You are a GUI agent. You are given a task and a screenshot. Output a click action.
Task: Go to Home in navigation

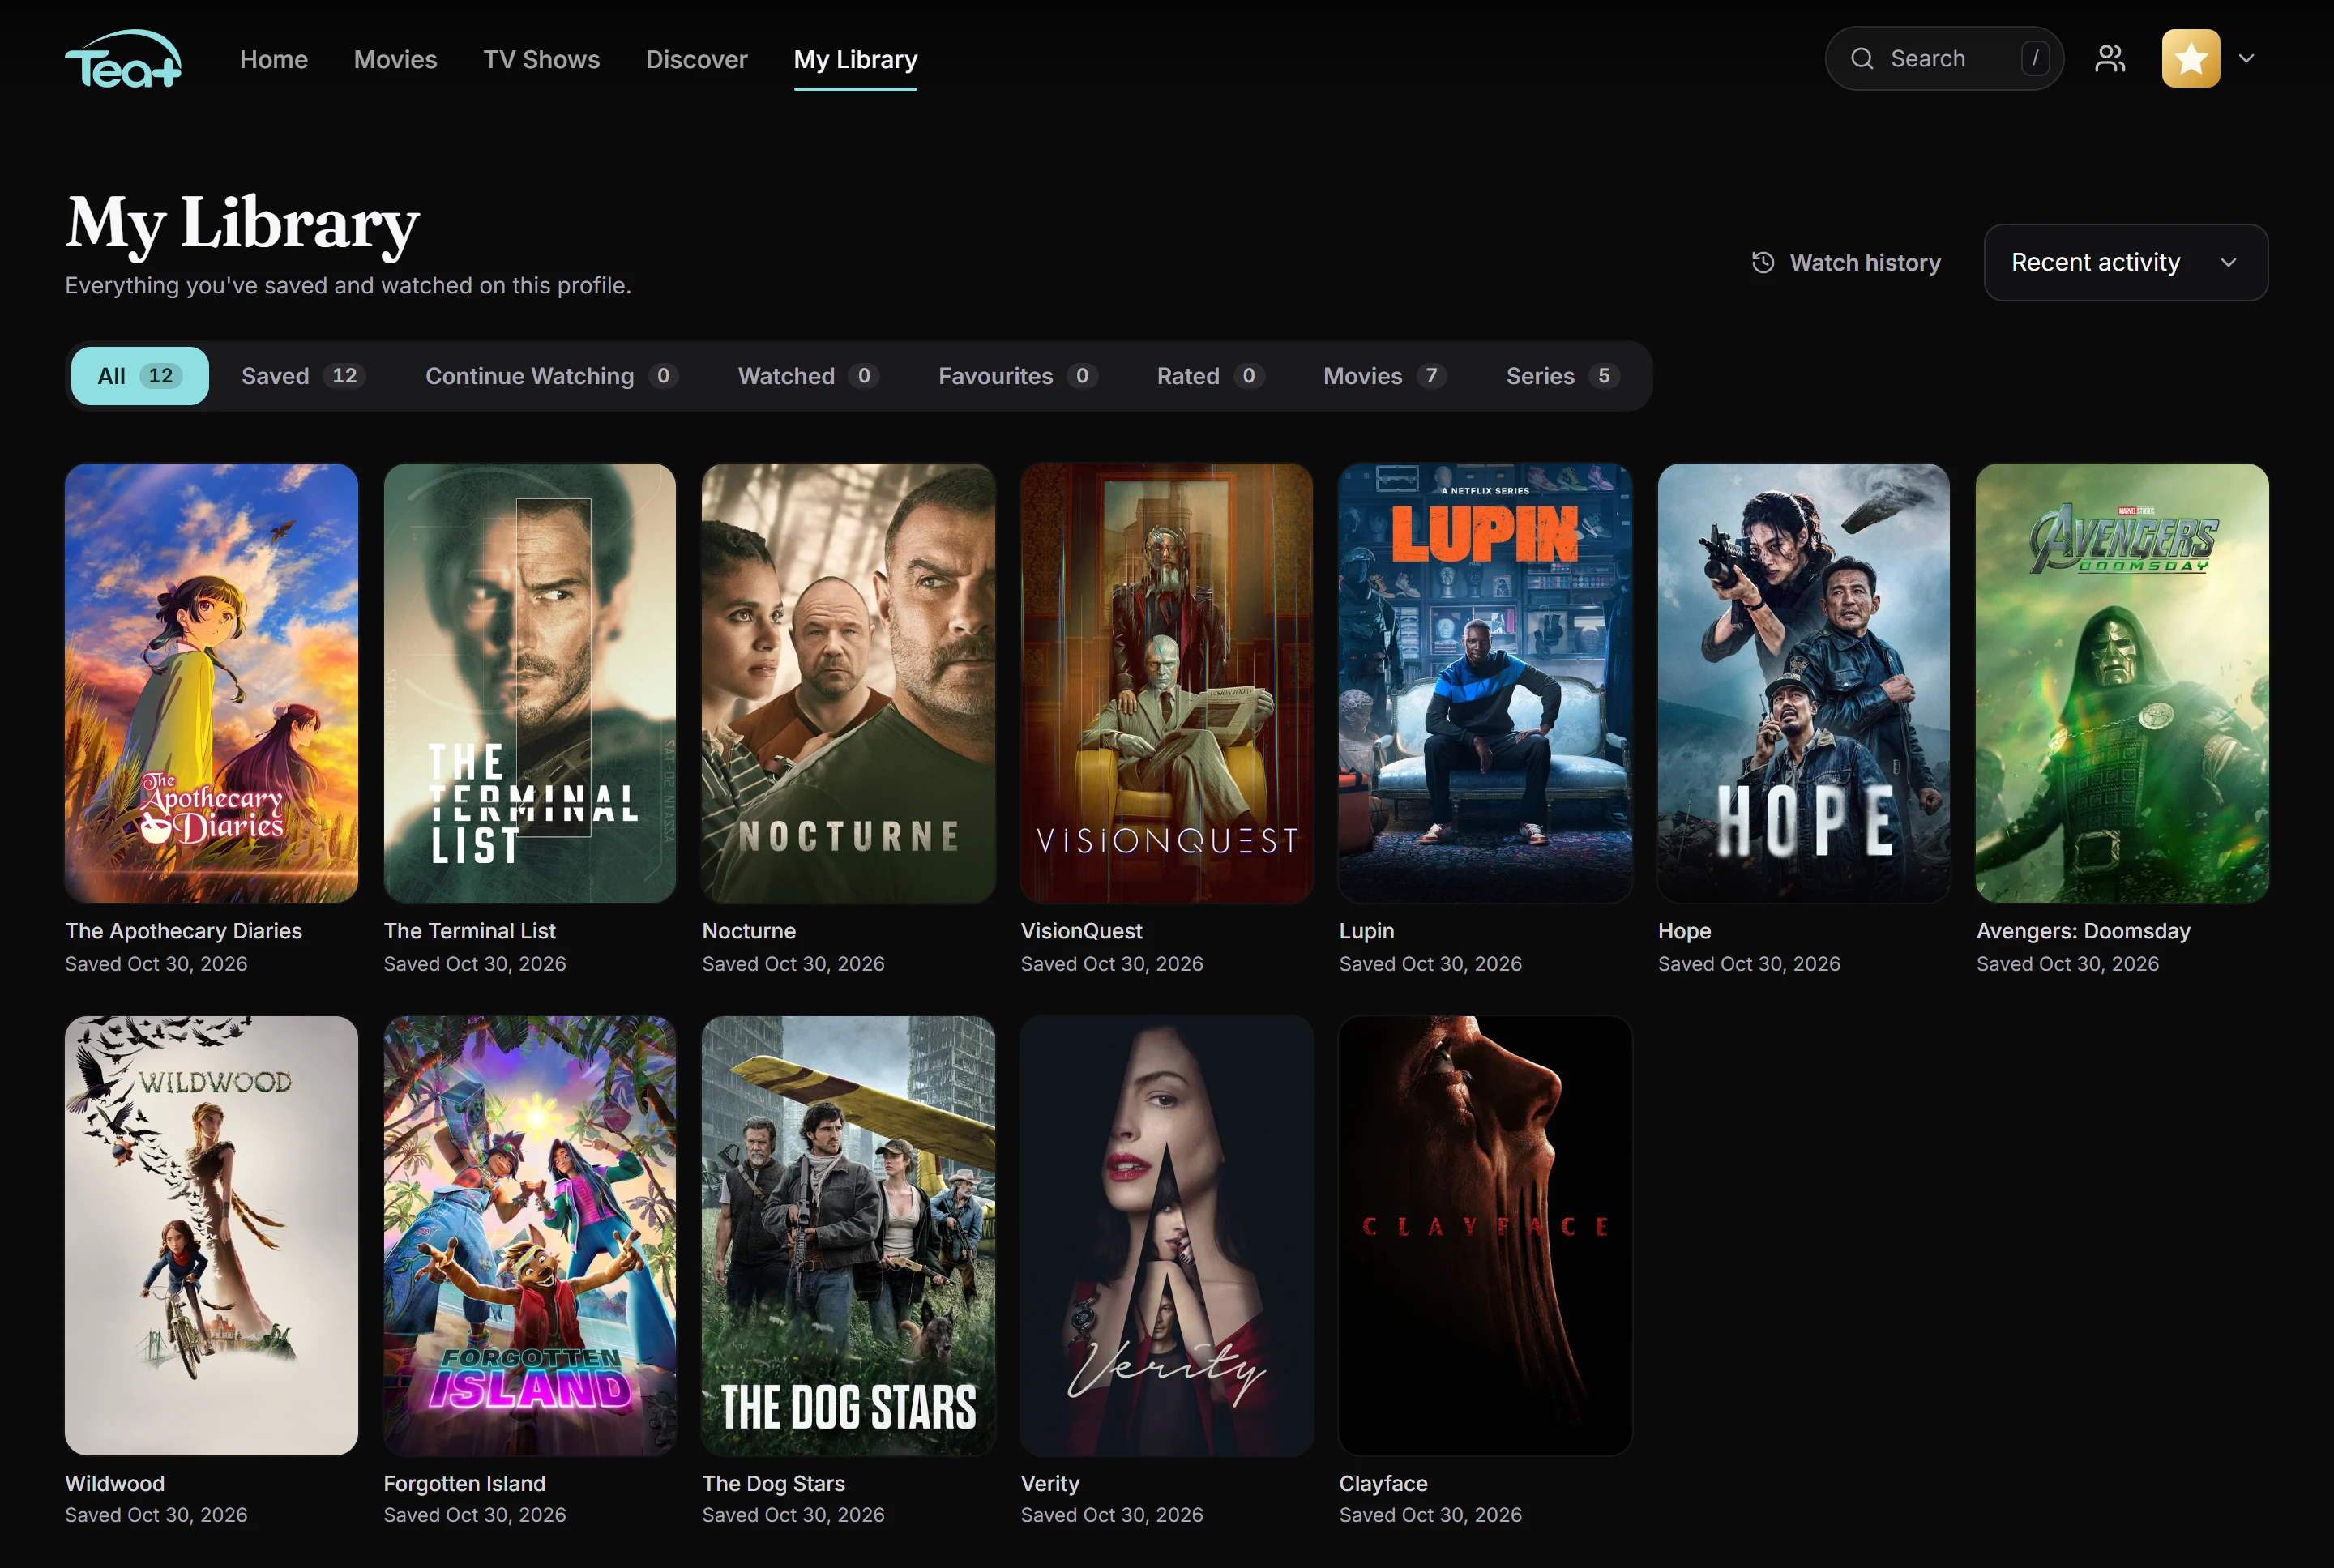point(274,59)
